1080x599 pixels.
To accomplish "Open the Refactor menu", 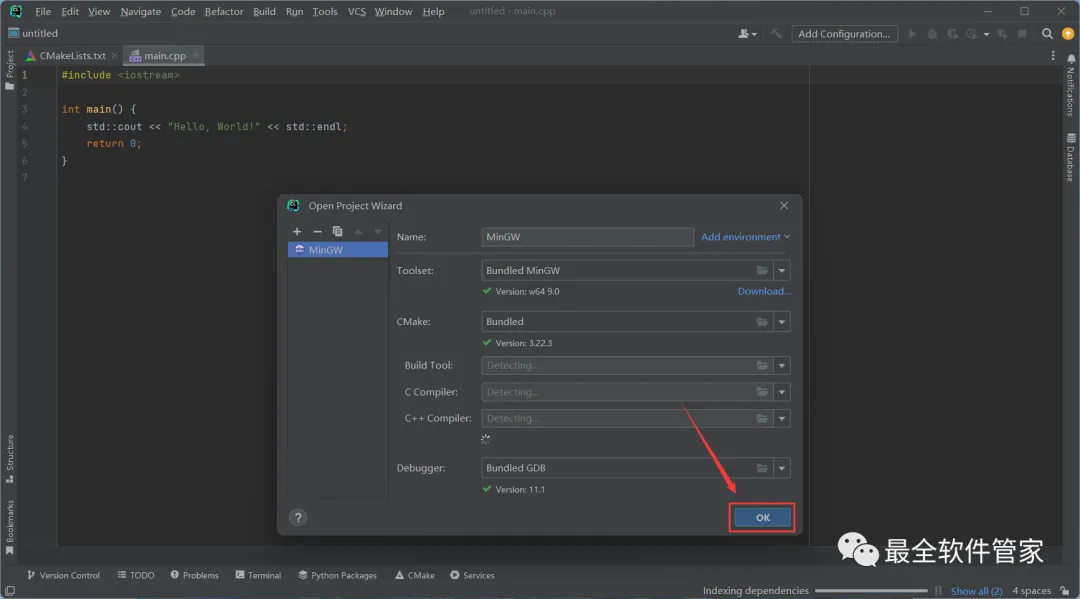I will [223, 11].
